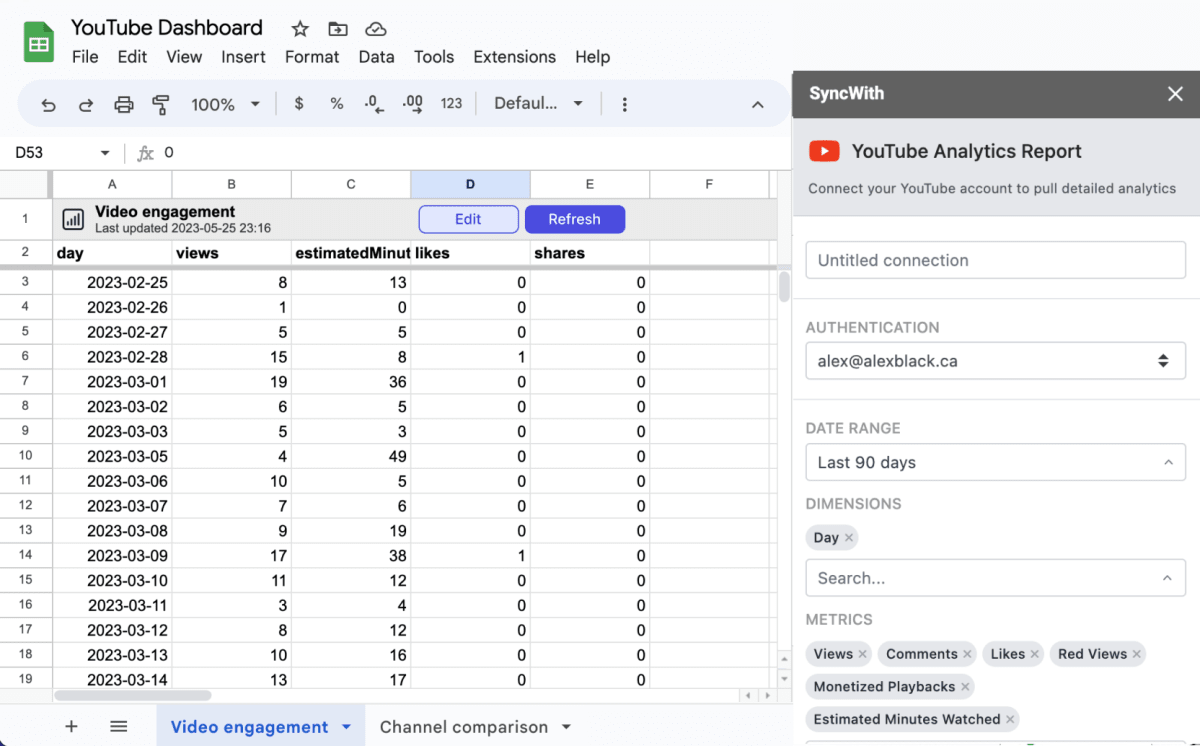The height and width of the screenshot is (746, 1200).
Task: Remove the Day dimension tag
Action: pyautogui.click(x=847, y=537)
